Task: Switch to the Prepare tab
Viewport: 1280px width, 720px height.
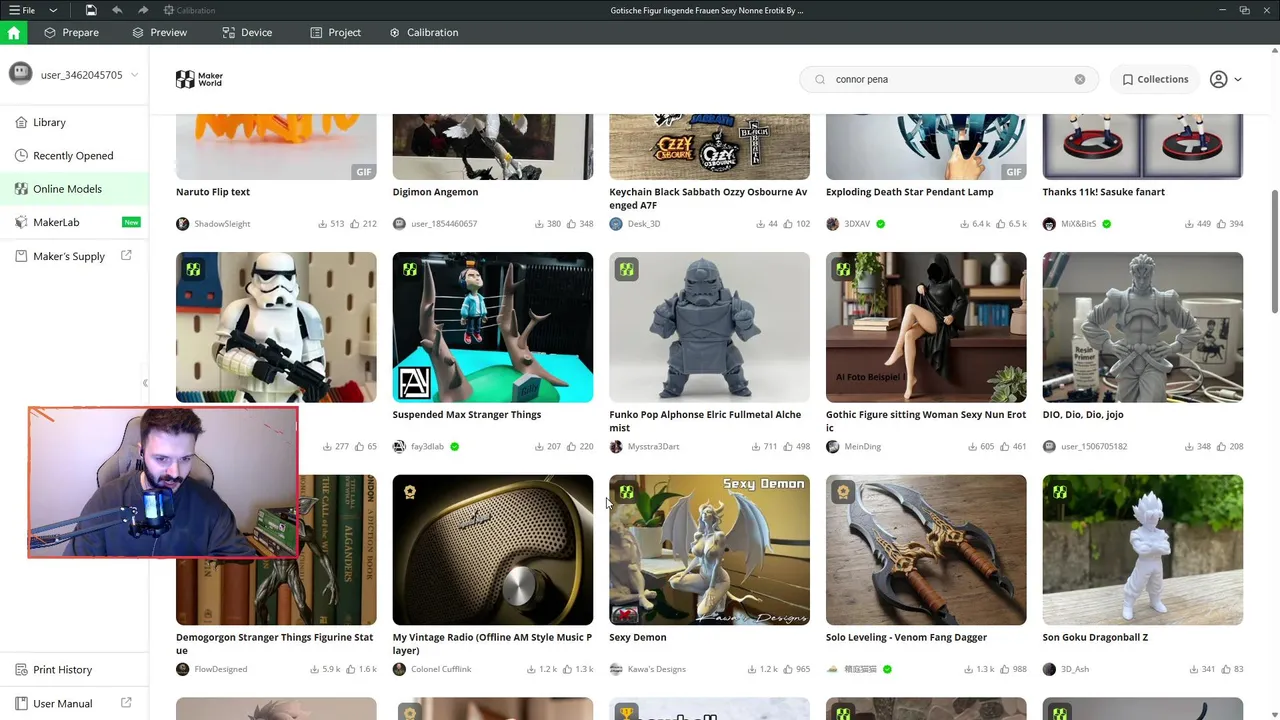Action: click(x=71, y=33)
